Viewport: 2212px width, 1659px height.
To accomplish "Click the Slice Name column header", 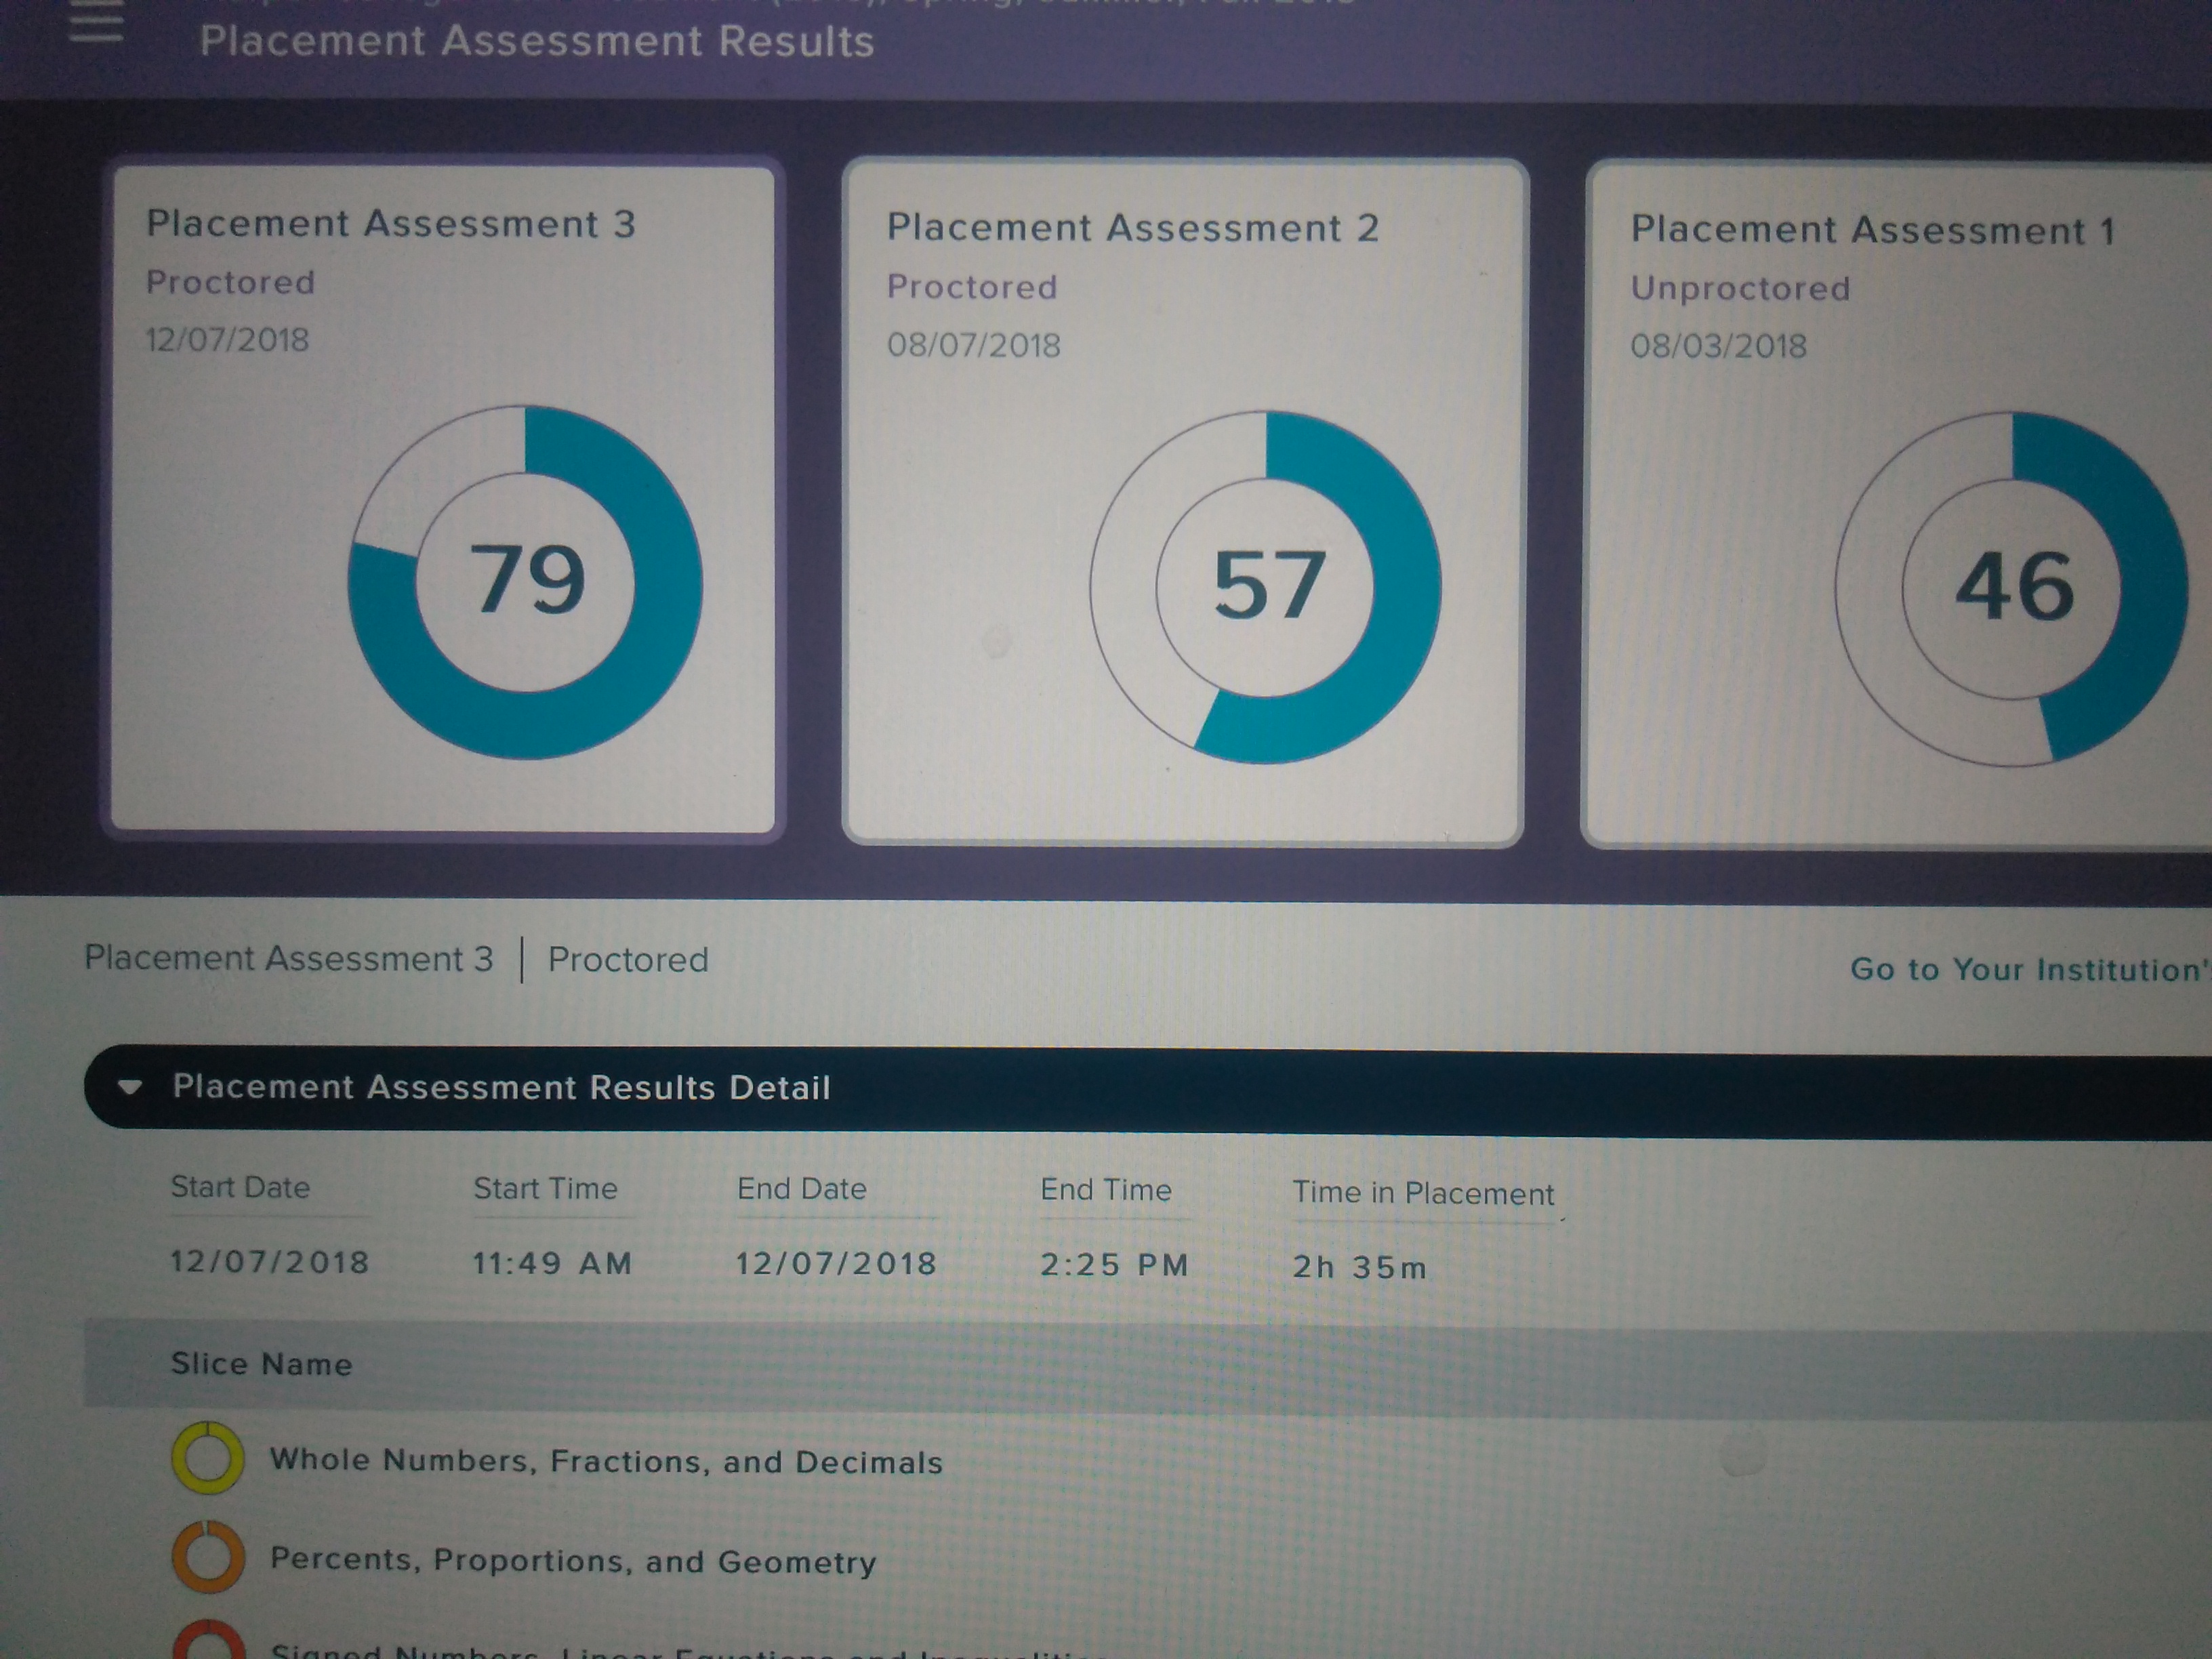I will 261,1364.
